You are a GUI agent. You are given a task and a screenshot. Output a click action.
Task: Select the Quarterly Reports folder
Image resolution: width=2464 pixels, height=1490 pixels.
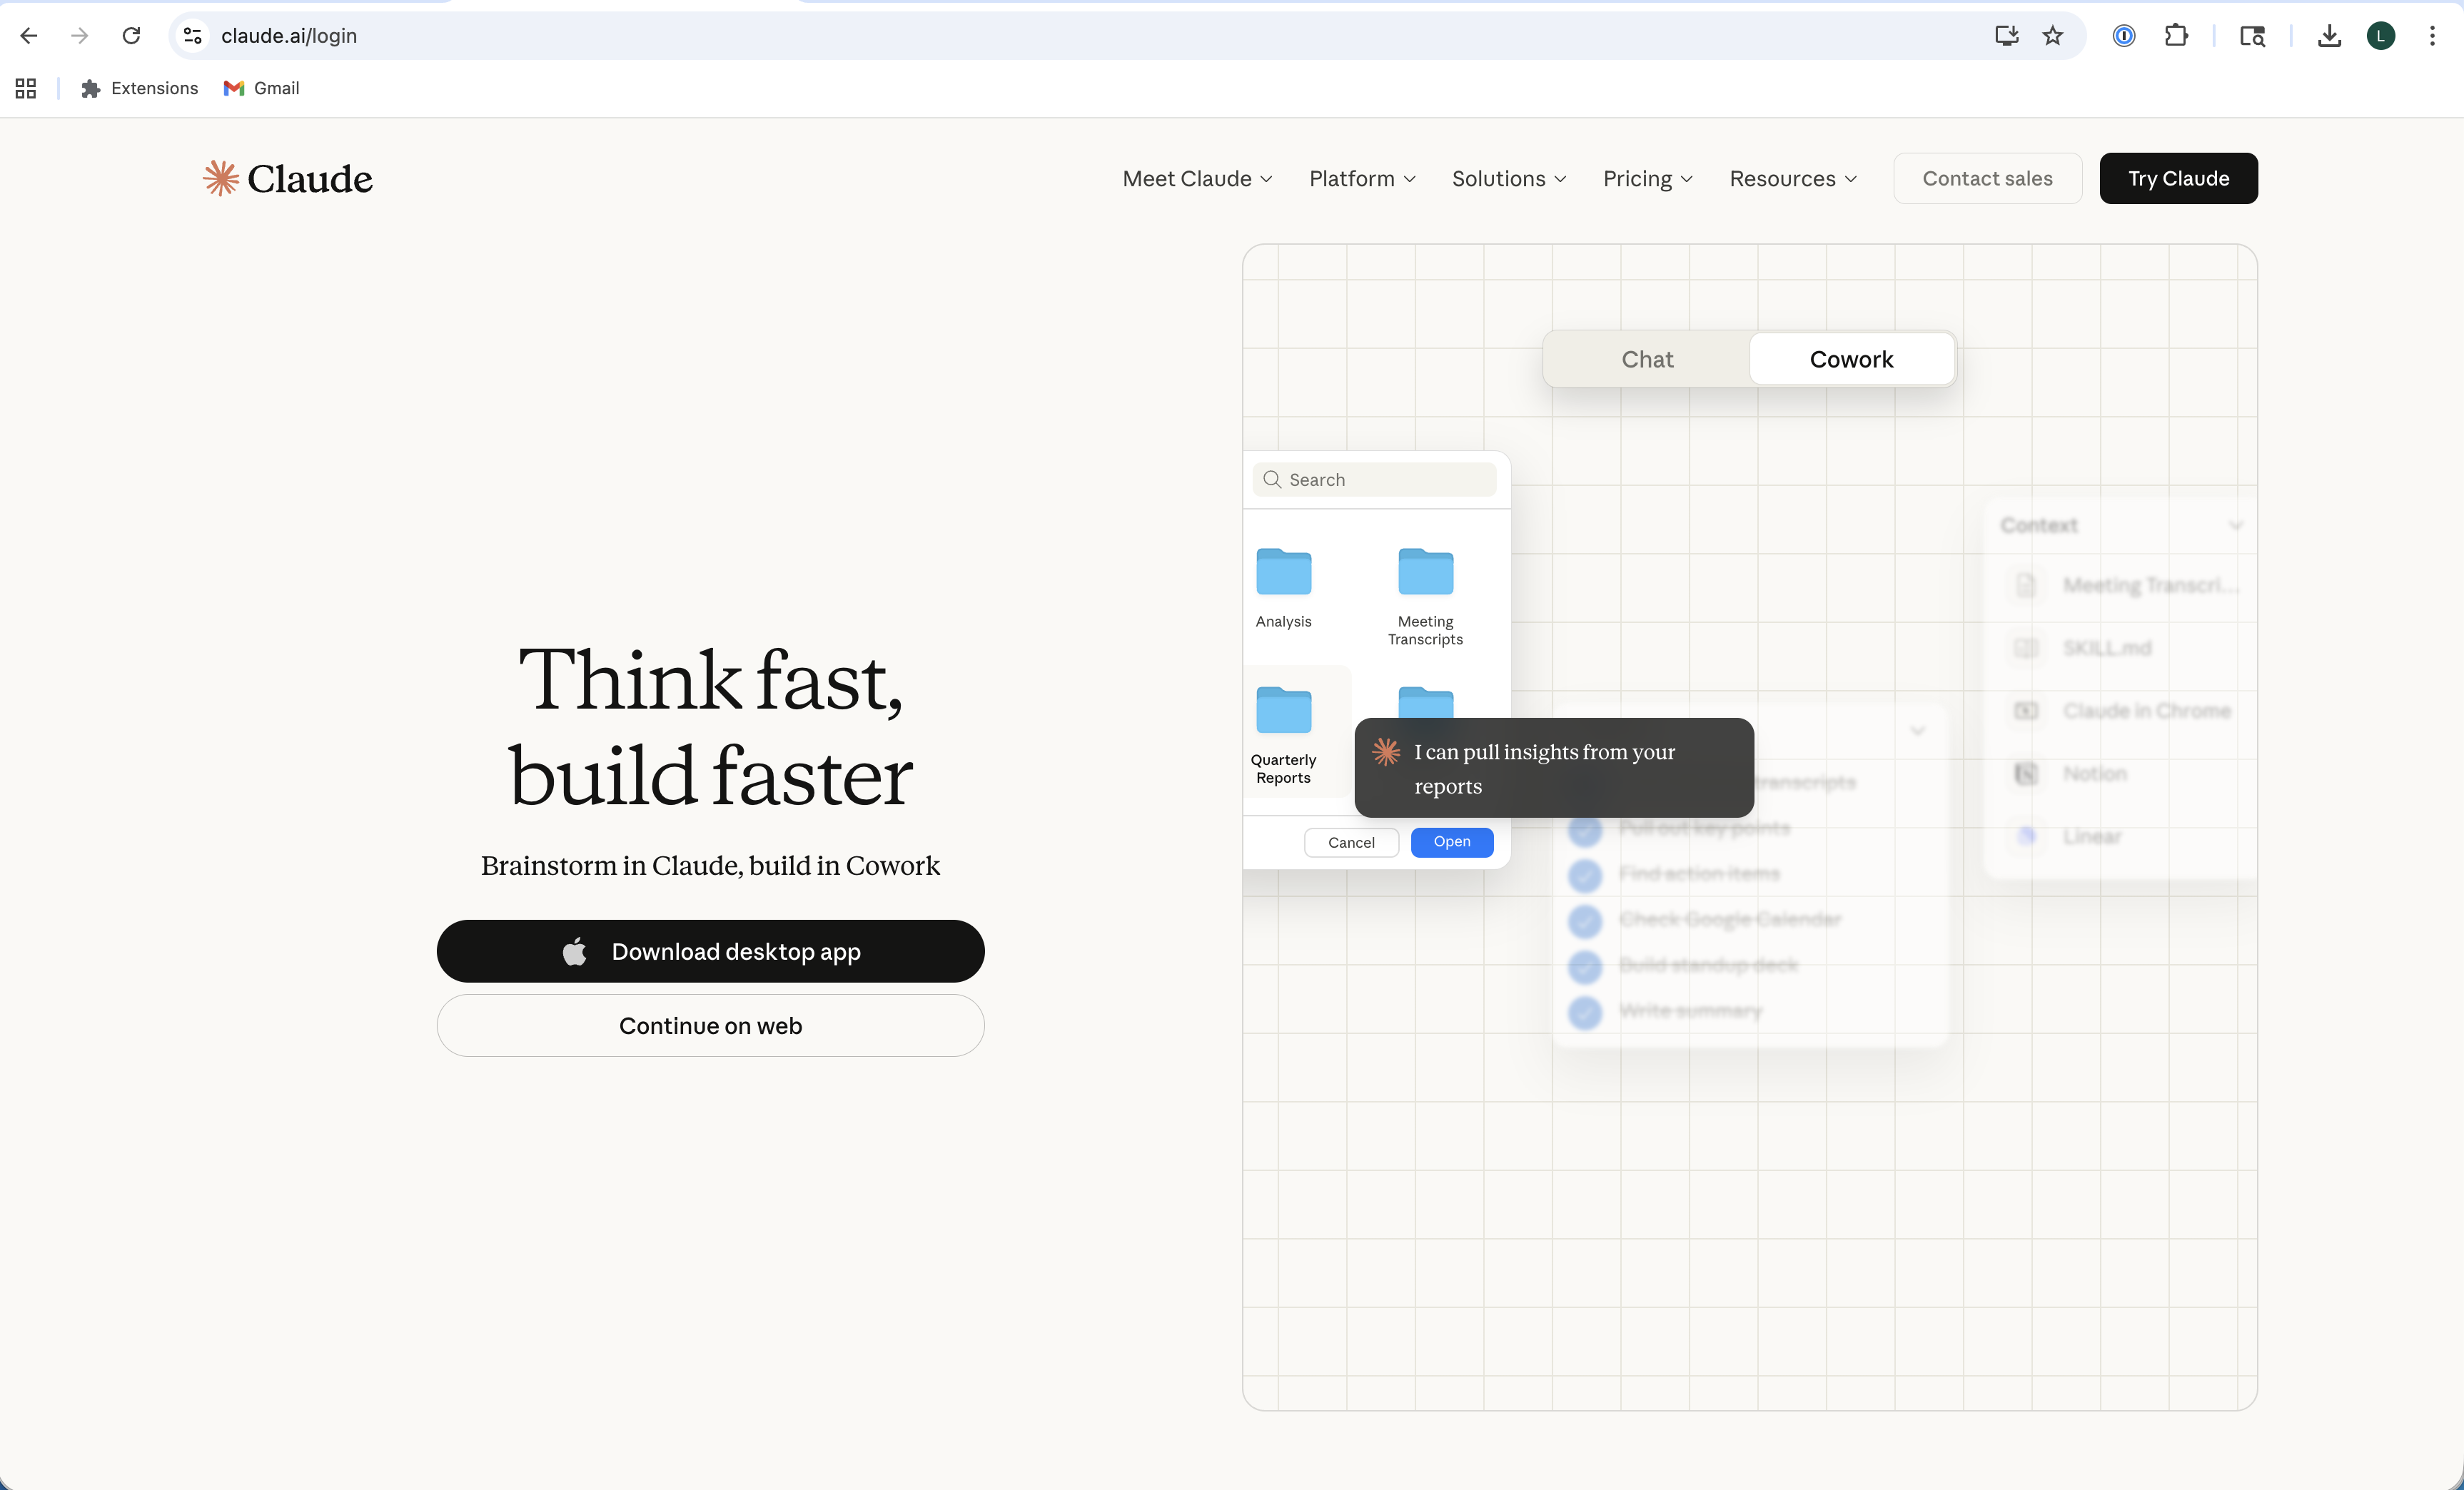pyautogui.click(x=1283, y=710)
